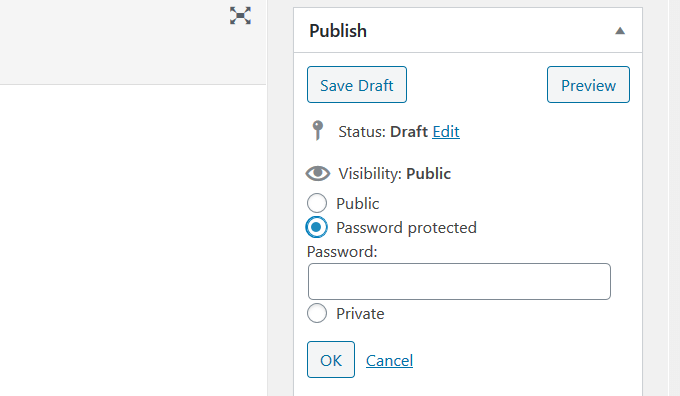Open the post Preview
Image resolution: width=680 pixels, height=396 pixels.
(588, 85)
